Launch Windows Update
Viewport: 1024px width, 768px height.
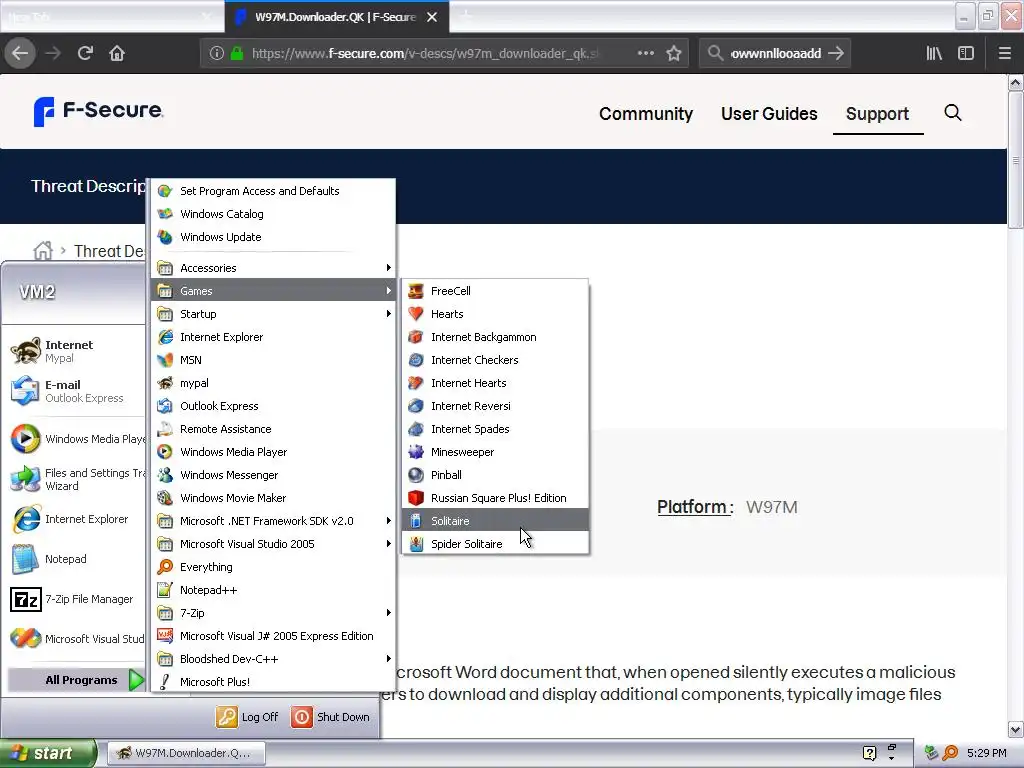click(x=273, y=236)
